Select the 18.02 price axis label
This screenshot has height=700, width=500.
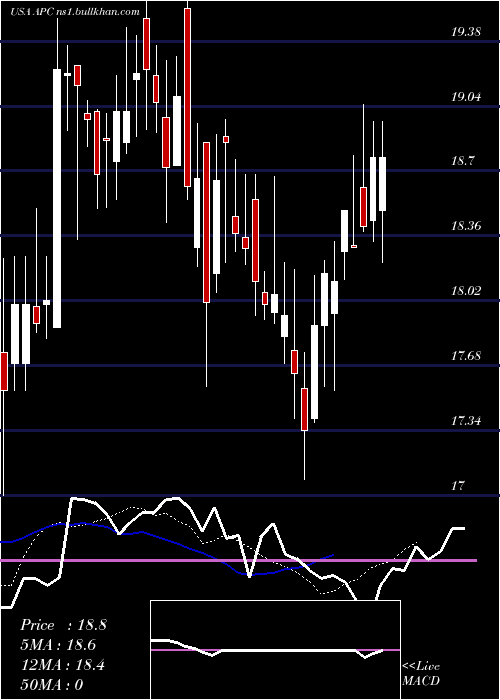(x=466, y=291)
